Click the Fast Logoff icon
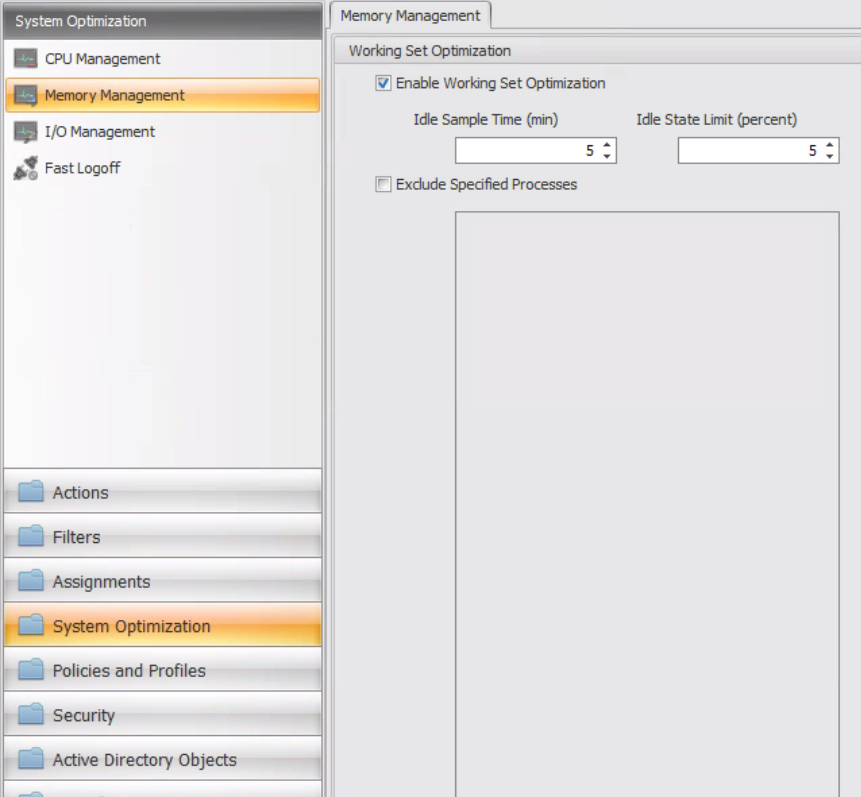The width and height of the screenshot is (861, 797). [x=25, y=168]
